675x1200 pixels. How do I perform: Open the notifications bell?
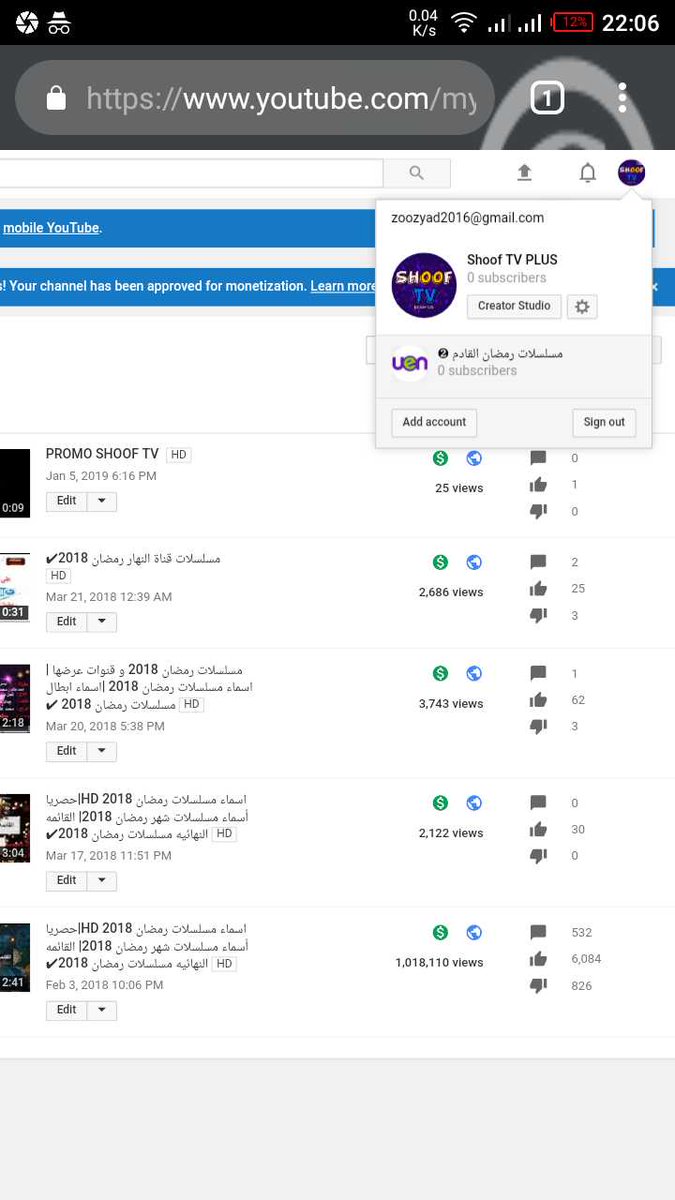(x=588, y=173)
